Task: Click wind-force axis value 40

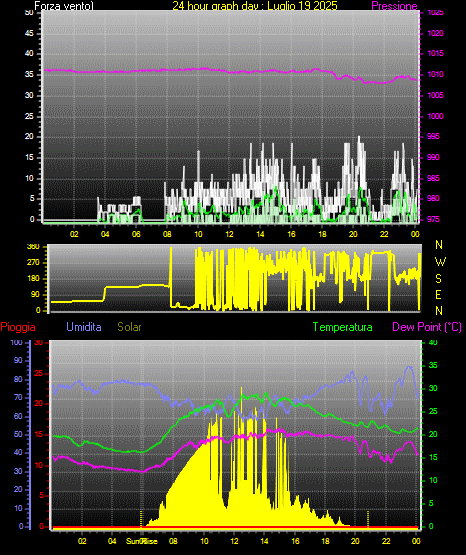Action: point(29,53)
